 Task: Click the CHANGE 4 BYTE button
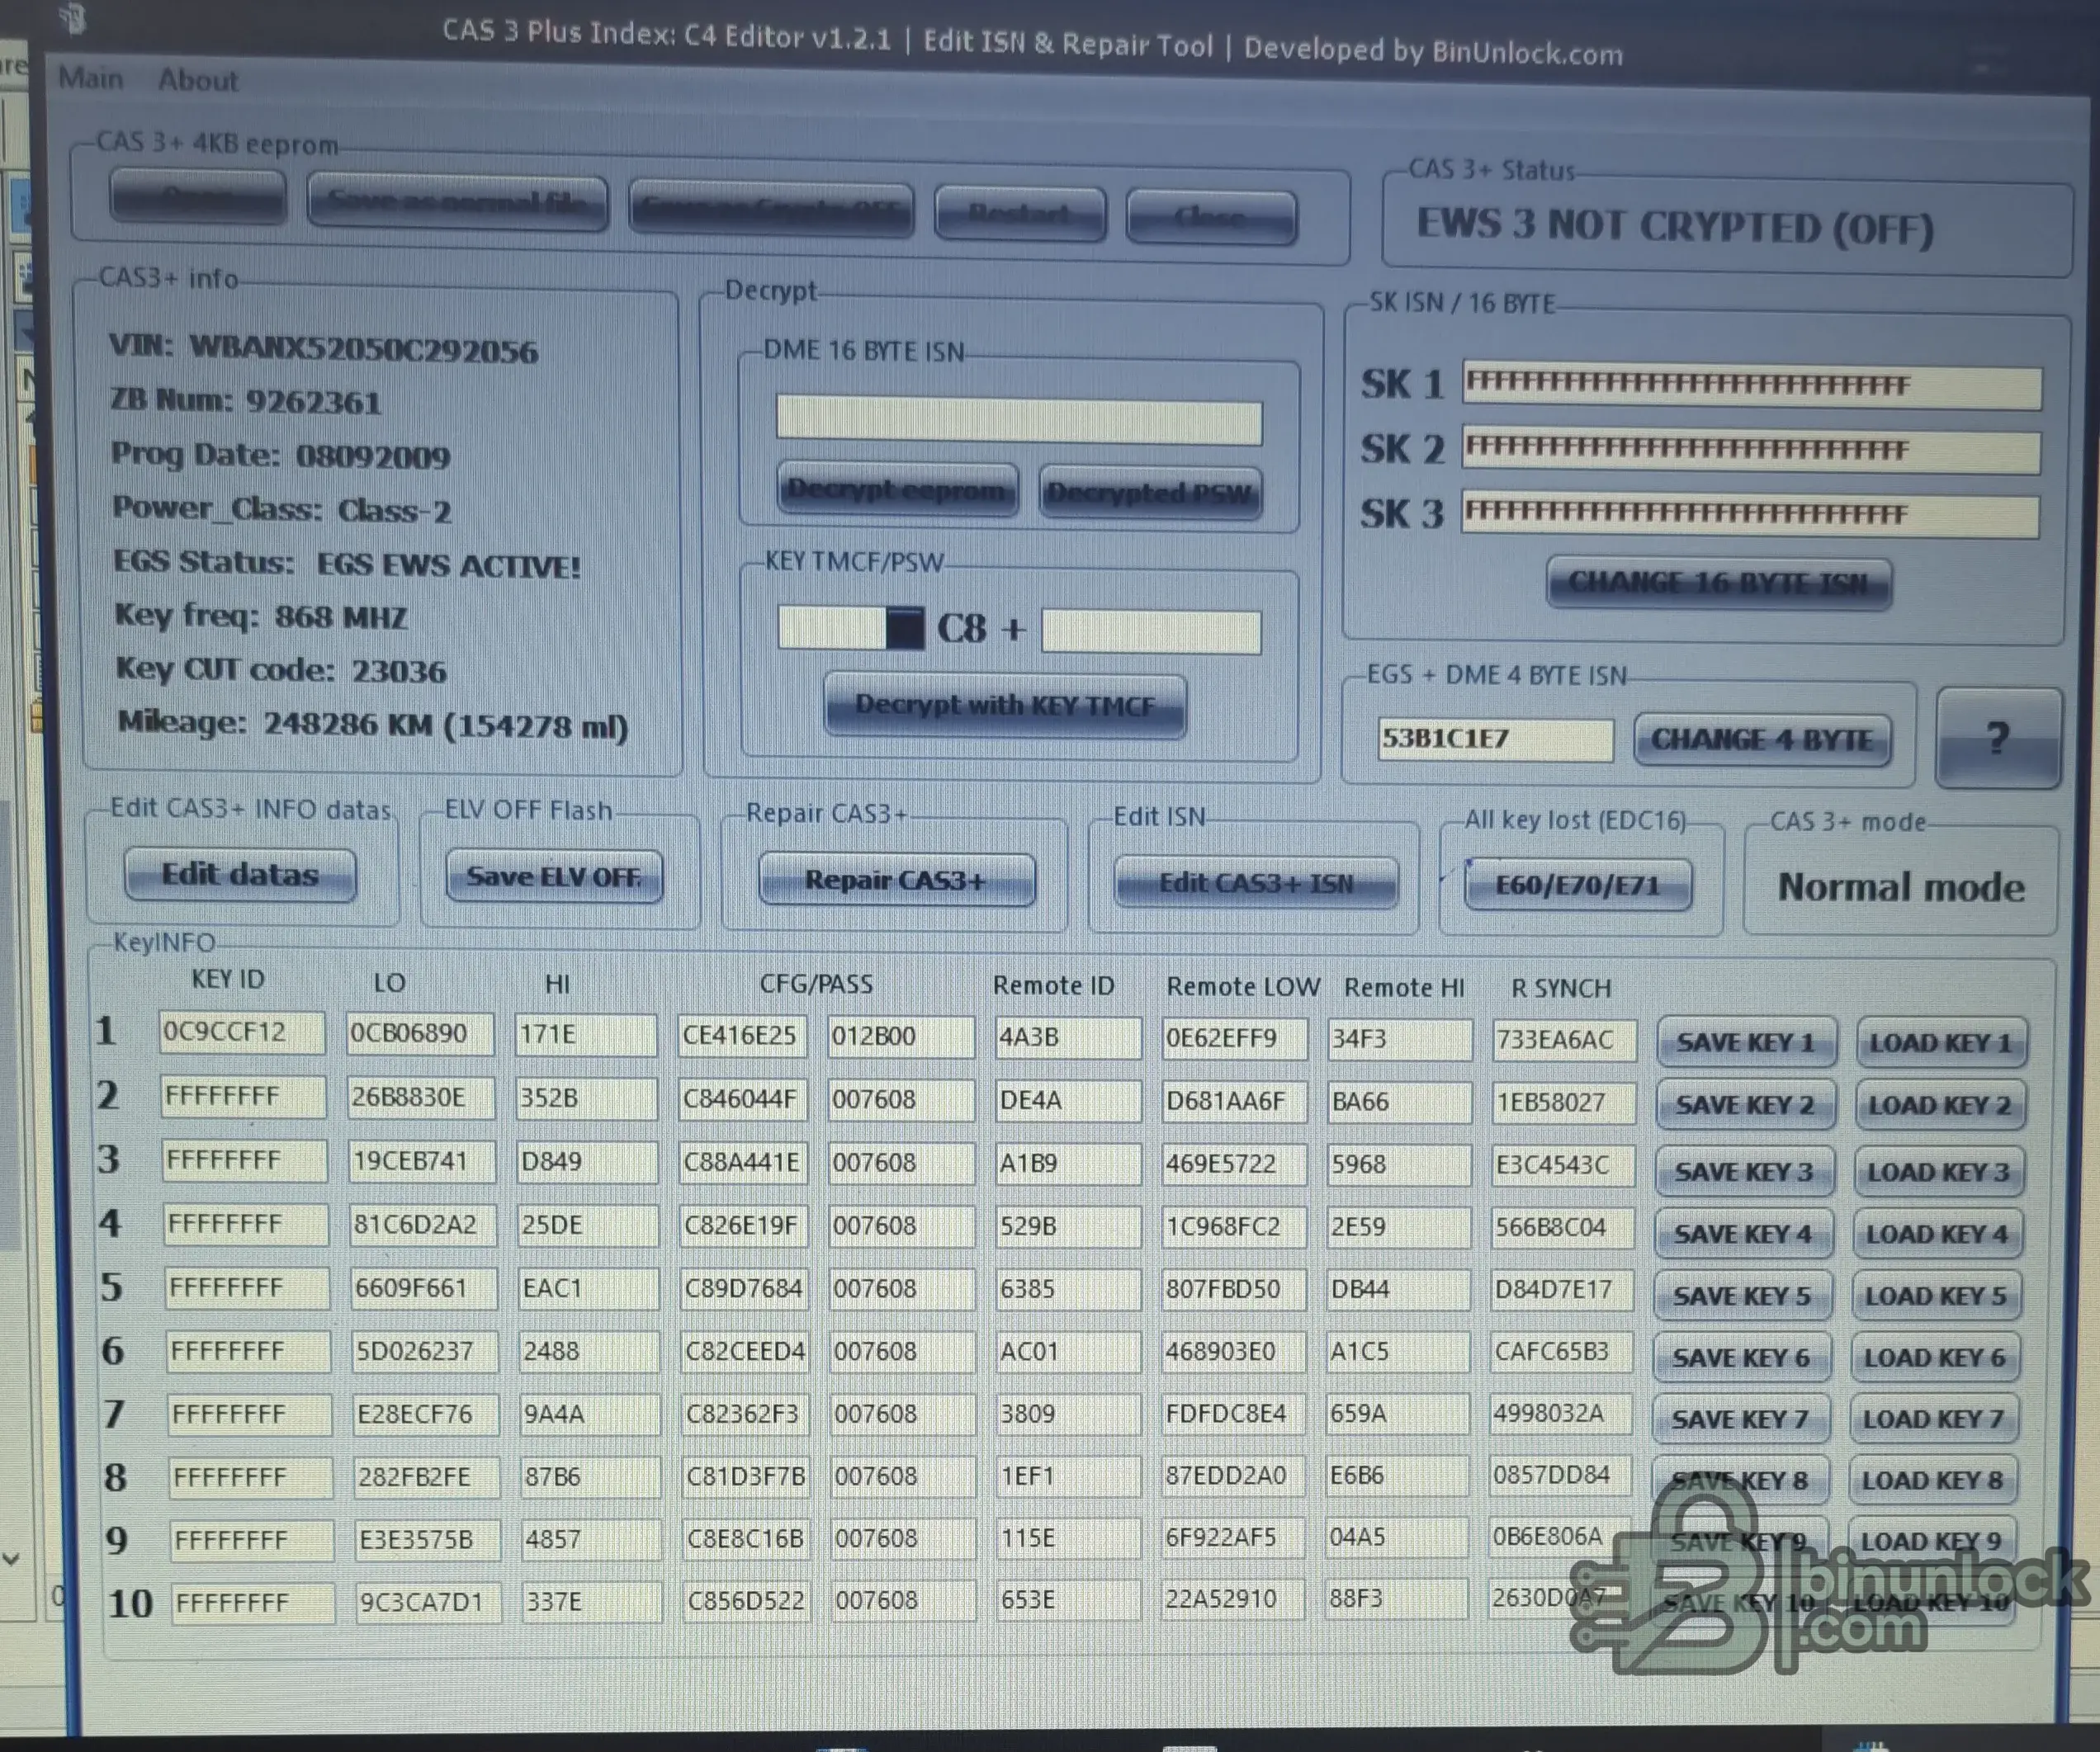coord(1762,740)
